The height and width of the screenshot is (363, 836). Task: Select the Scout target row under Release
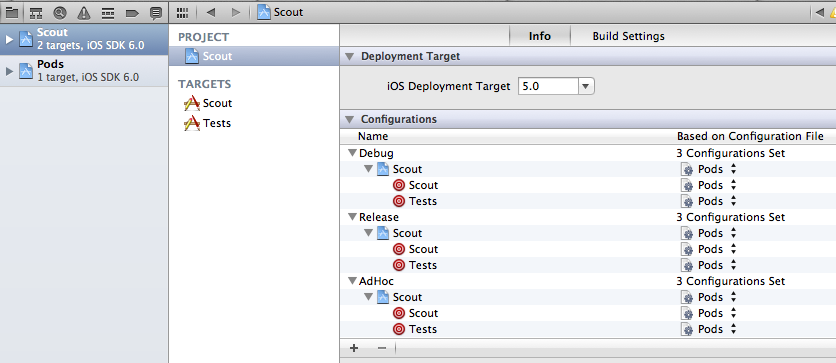pyautogui.click(x=588, y=249)
